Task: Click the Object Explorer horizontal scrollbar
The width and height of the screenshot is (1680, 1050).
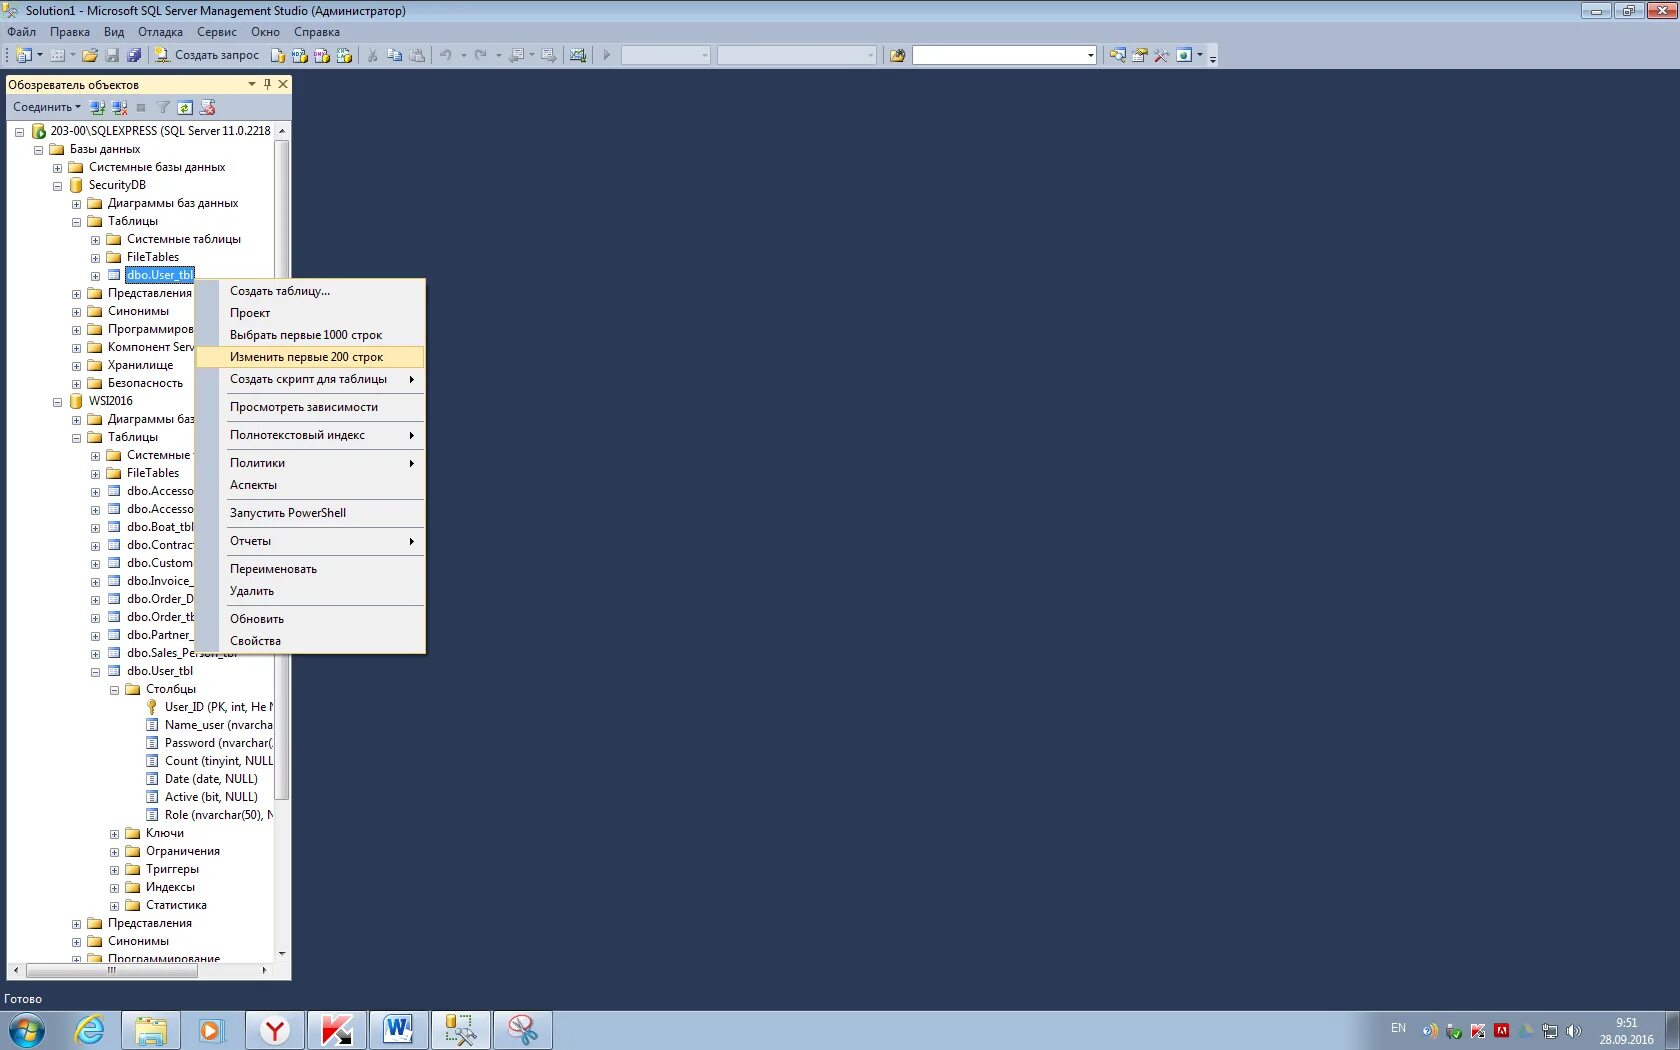Action: pyautogui.click(x=111, y=970)
